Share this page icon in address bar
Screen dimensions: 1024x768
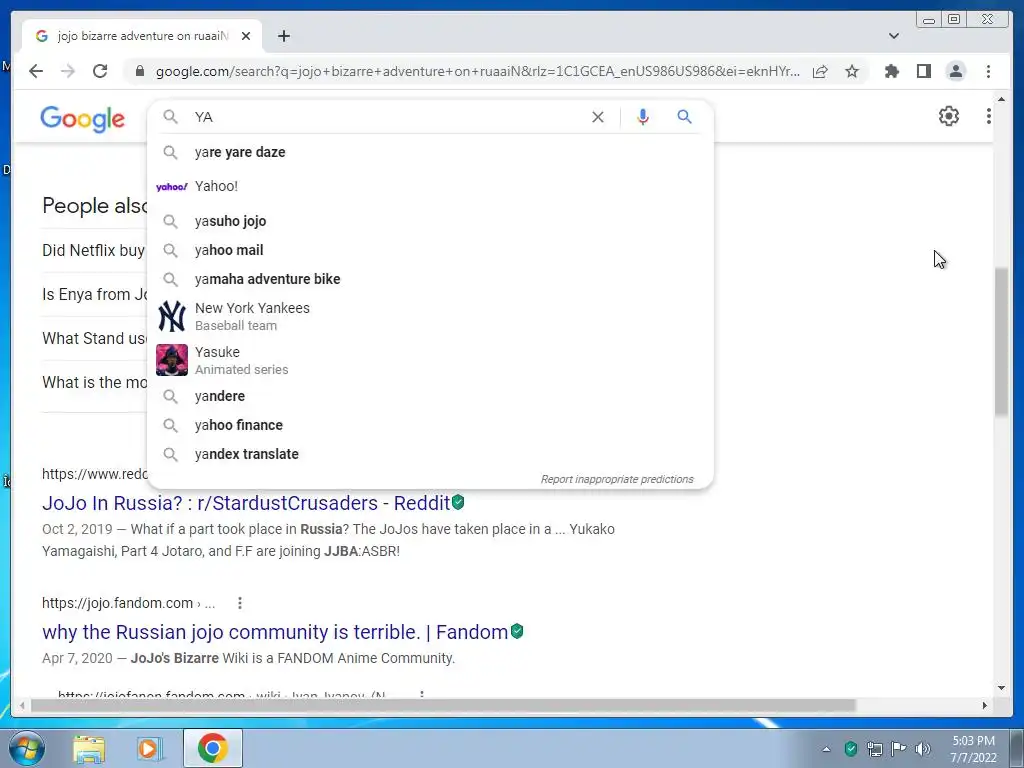coord(820,71)
